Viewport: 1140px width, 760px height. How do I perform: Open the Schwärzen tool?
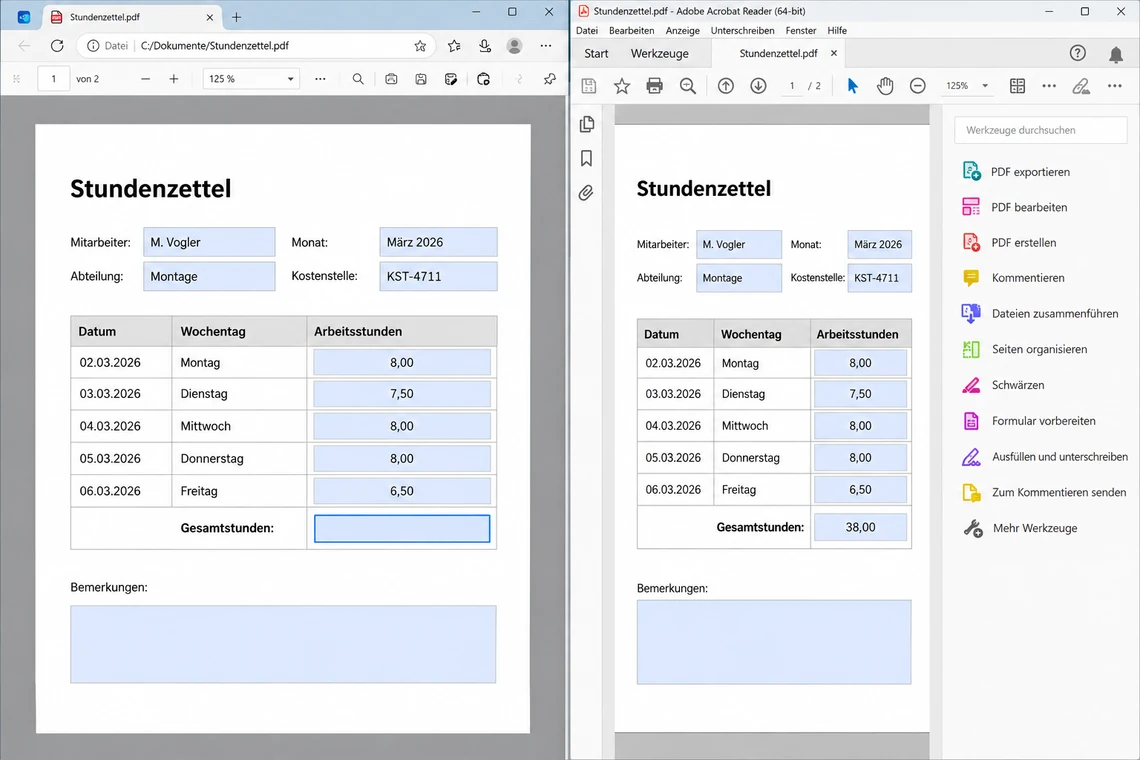point(1003,385)
